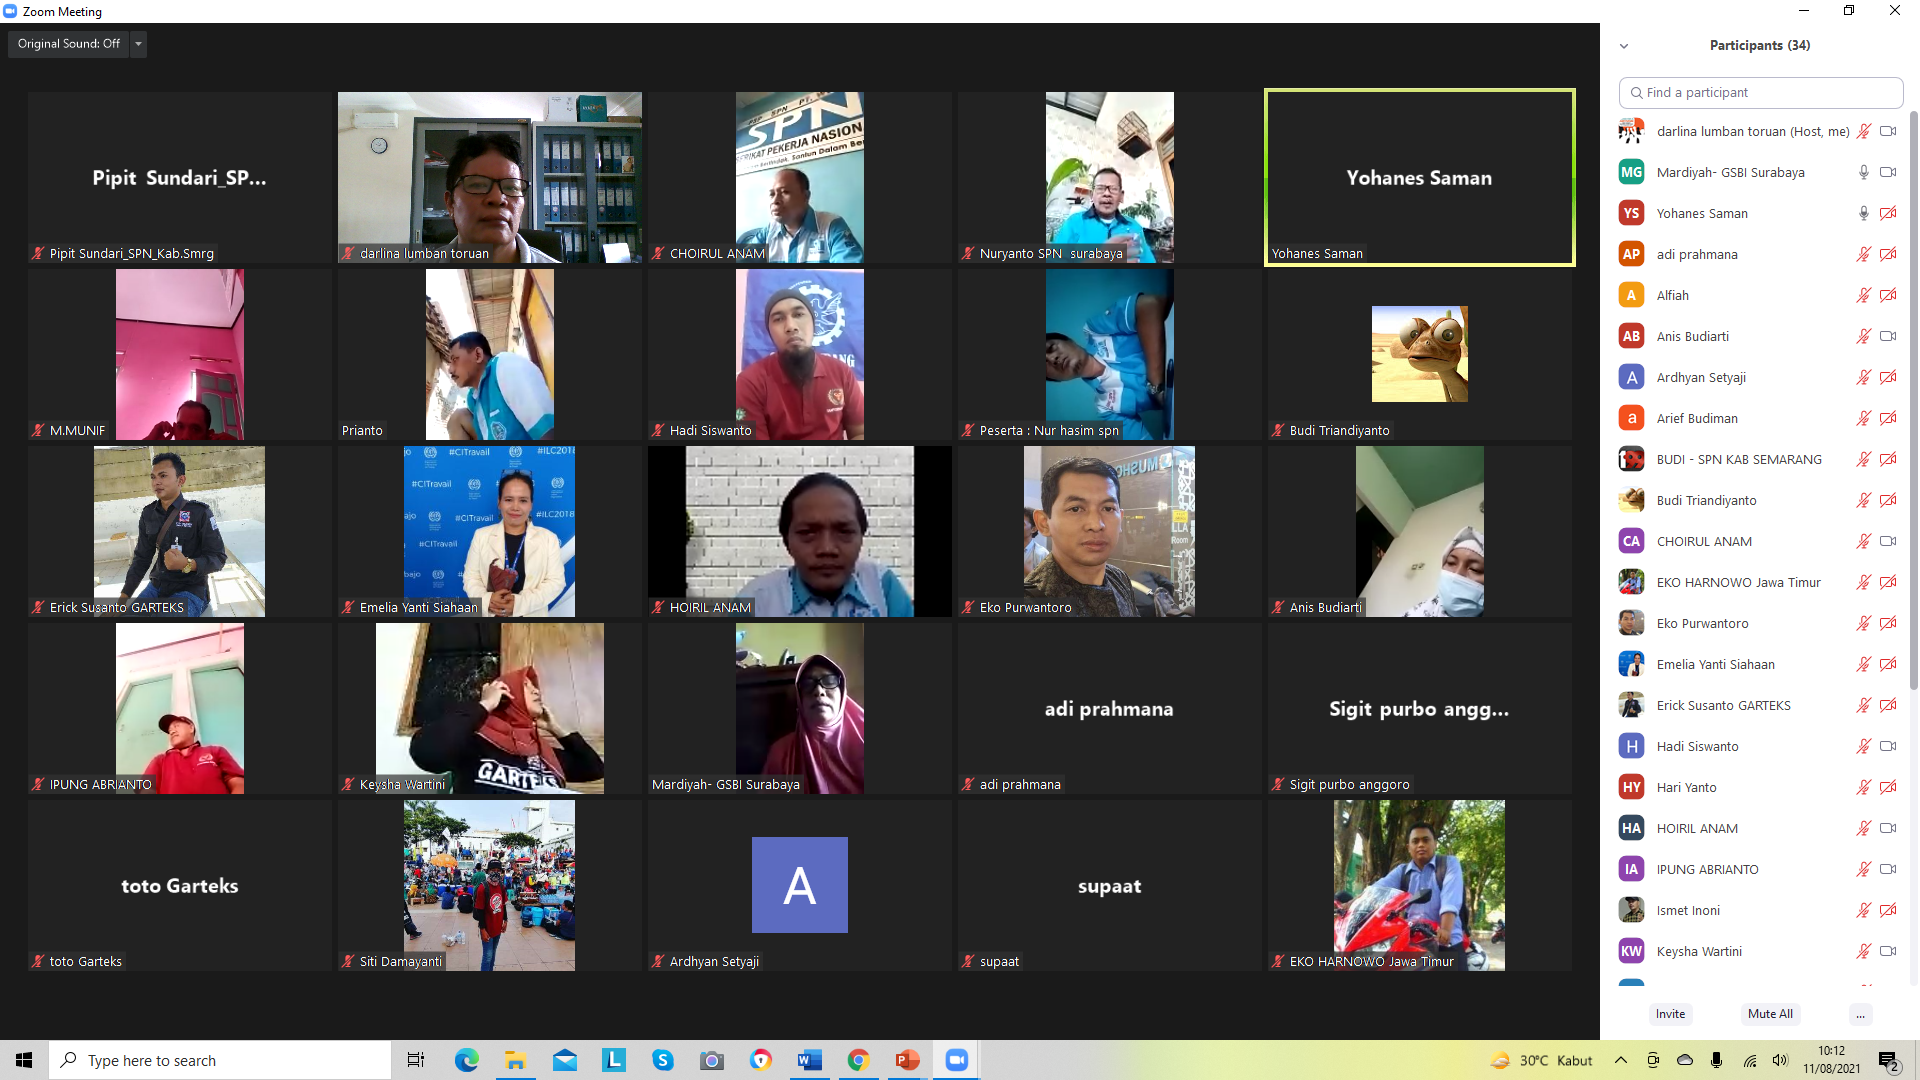The image size is (1920, 1080).
Task: Click the microphone icon next to Mardiyah- GSBI Surabaya
Action: pos(1864,172)
